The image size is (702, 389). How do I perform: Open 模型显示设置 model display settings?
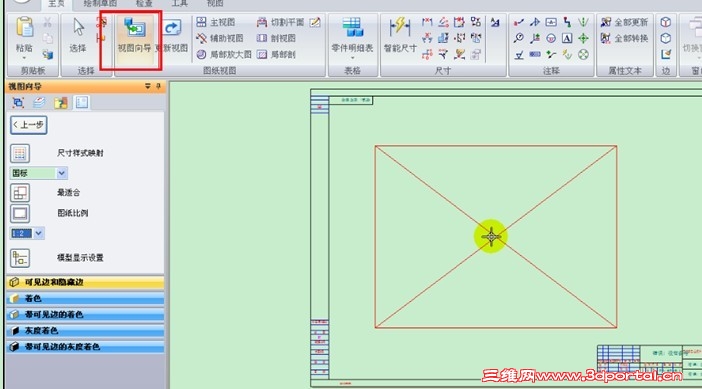point(20,258)
